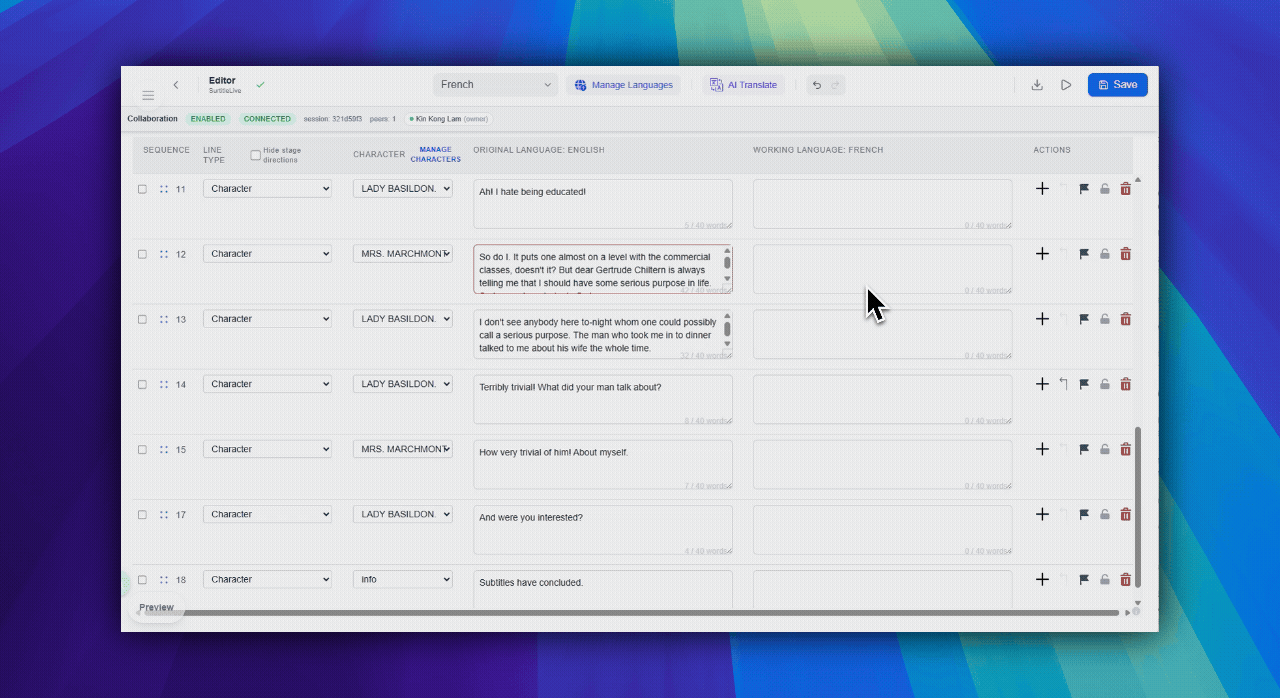Screen dimensions: 1280x698
Task: Flag the sequence 14 row
Action: coord(1084,384)
